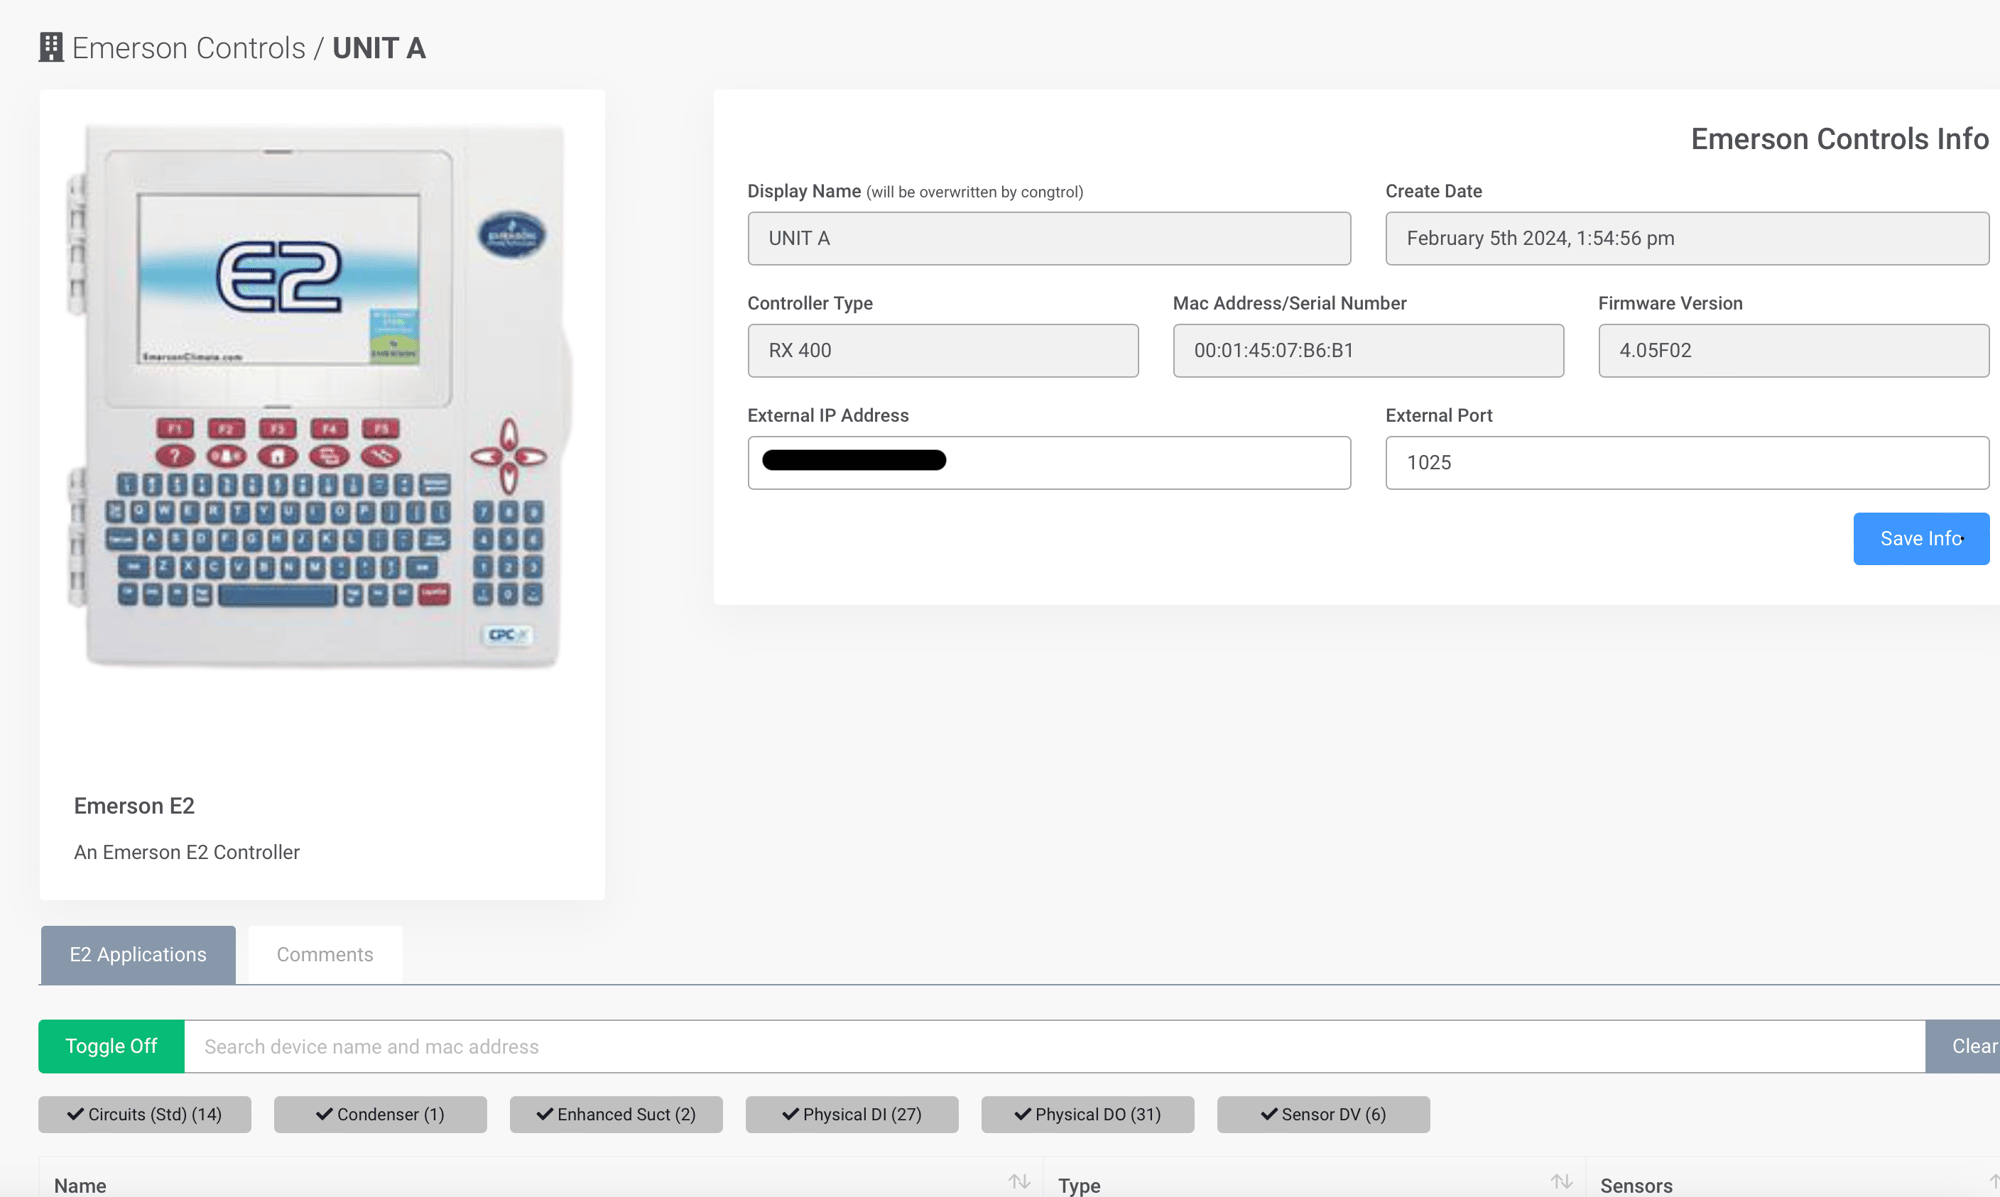2000x1197 pixels.
Task: Open the Emerson Controls breadcrumb link
Action: tap(188, 48)
